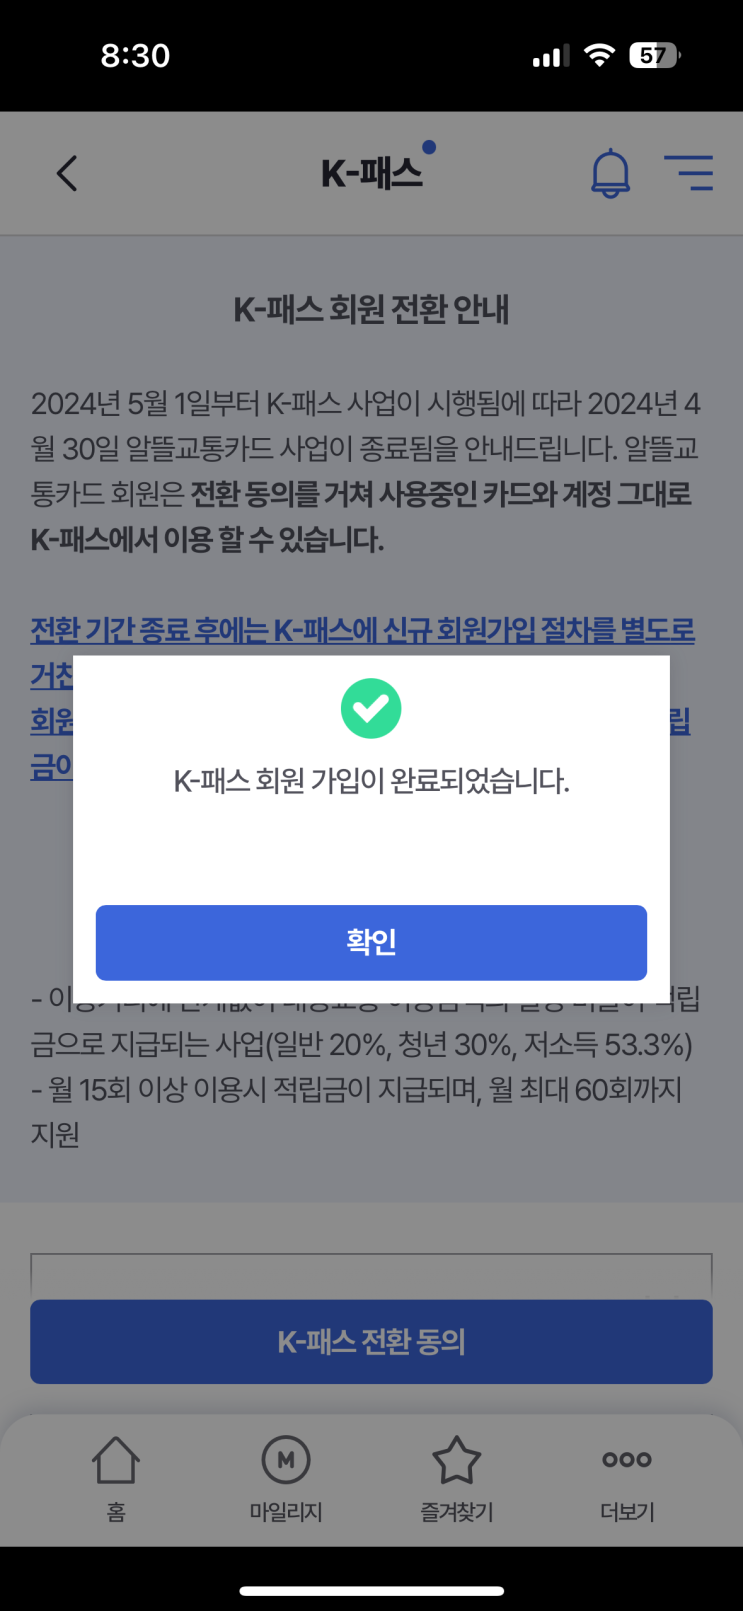
Task: Open the hamburger menu icon
Action: tap(689, 173)
